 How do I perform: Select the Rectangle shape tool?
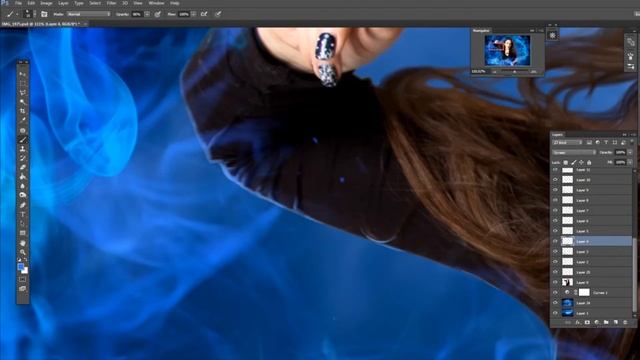point(22,233)
